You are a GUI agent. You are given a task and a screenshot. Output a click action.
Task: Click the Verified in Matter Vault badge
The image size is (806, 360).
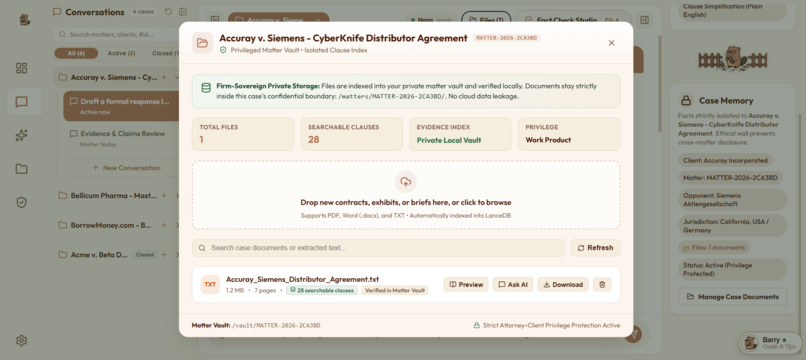click(394, 291)
